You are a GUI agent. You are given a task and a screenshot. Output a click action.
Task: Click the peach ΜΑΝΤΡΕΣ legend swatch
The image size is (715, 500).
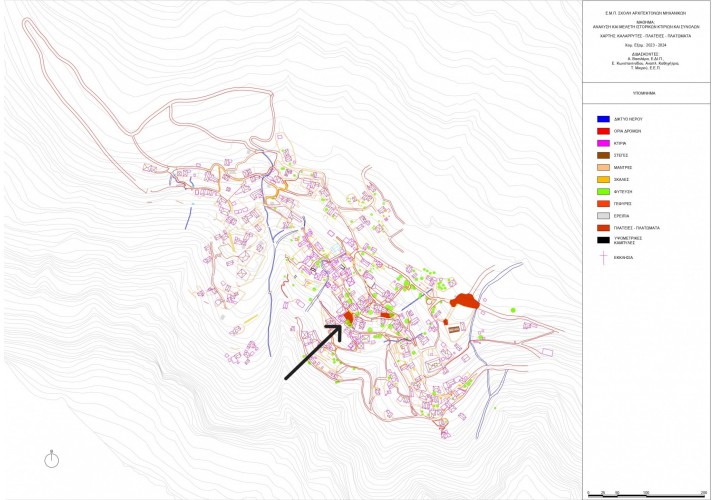603,168
